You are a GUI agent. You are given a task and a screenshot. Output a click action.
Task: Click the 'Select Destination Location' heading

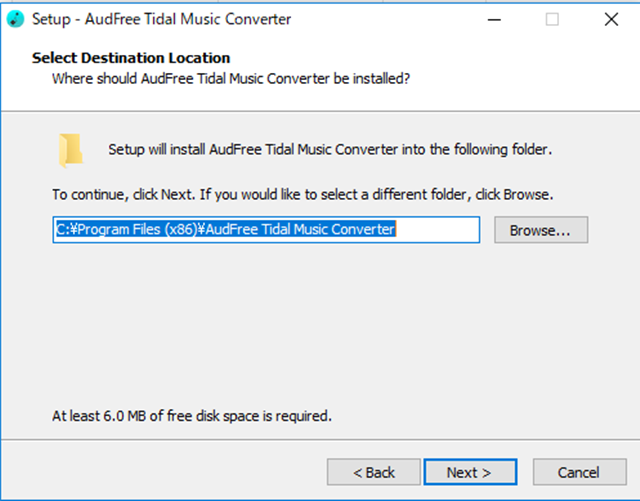131,58
